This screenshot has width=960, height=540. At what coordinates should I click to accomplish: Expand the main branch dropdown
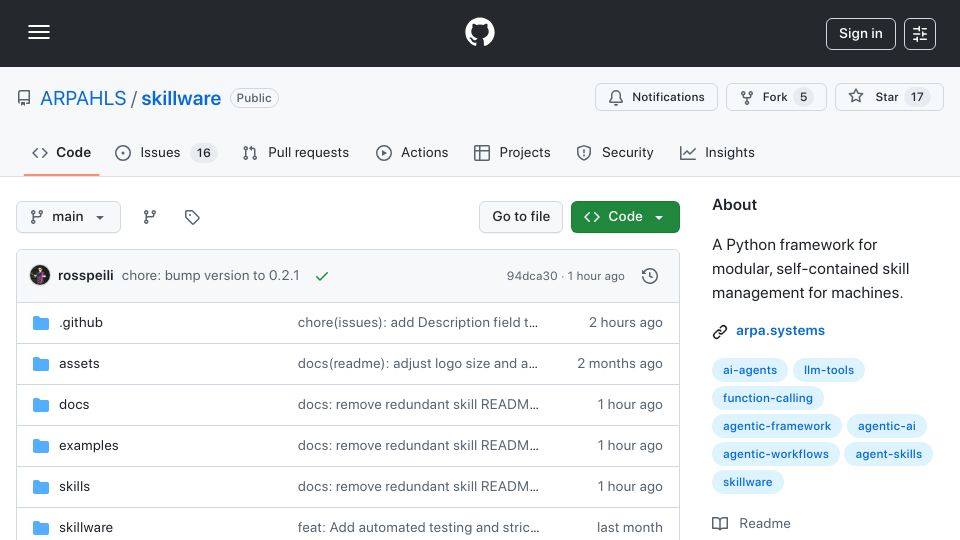68,217
